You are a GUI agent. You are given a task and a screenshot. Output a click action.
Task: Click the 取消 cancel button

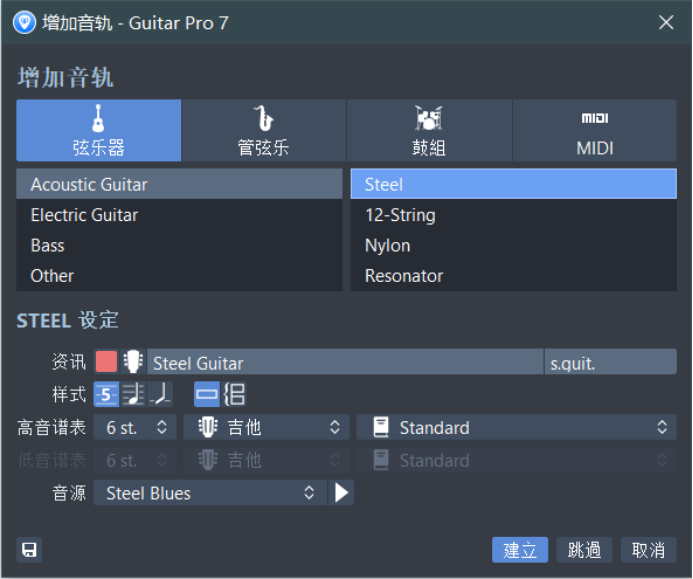point(648,550)
